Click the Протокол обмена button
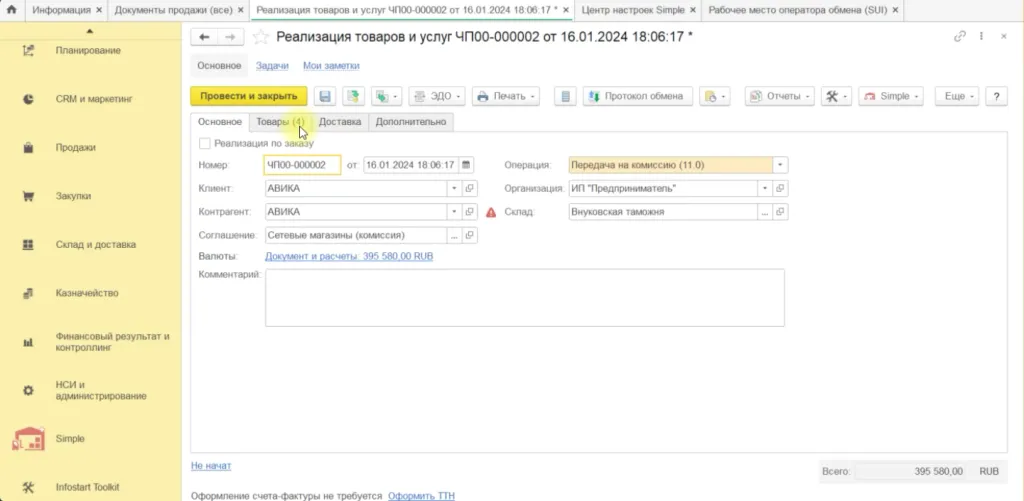 (x=637, y=96)
